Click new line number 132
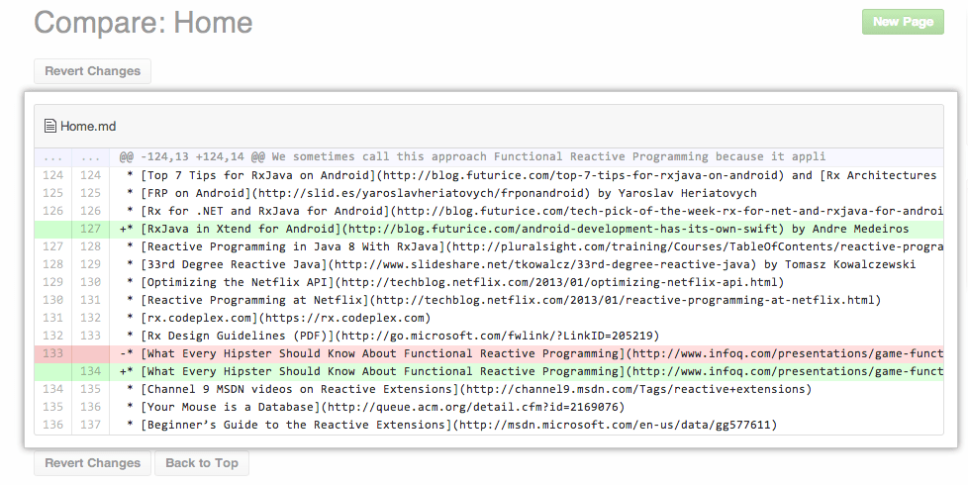The width and height of the screenshot is (968, 485). [x=90, y=318]
